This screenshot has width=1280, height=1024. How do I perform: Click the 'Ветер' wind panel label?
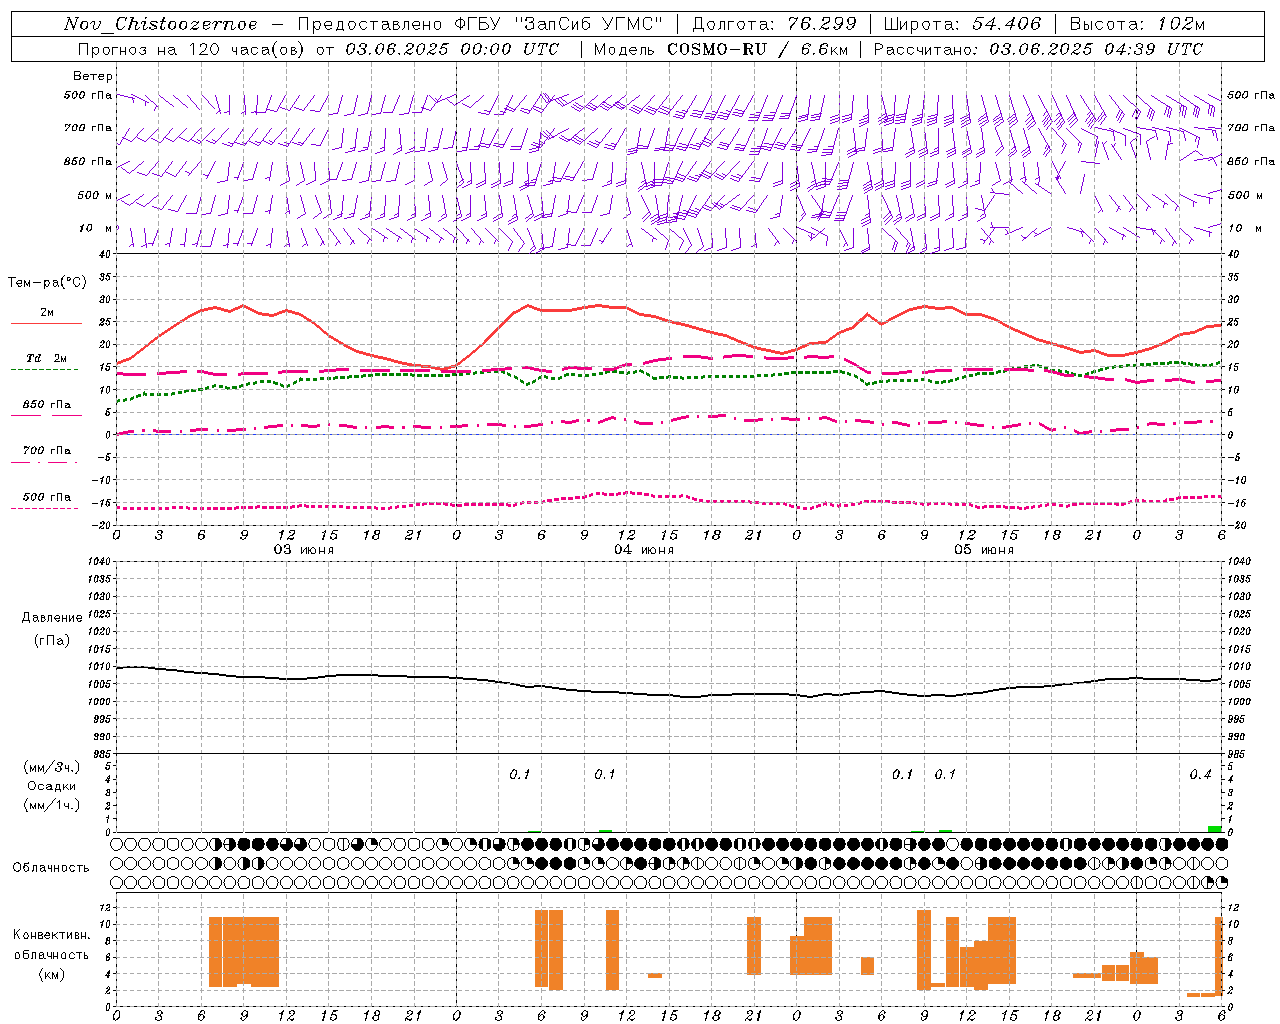pyautogui.click(x=93, y=76)
